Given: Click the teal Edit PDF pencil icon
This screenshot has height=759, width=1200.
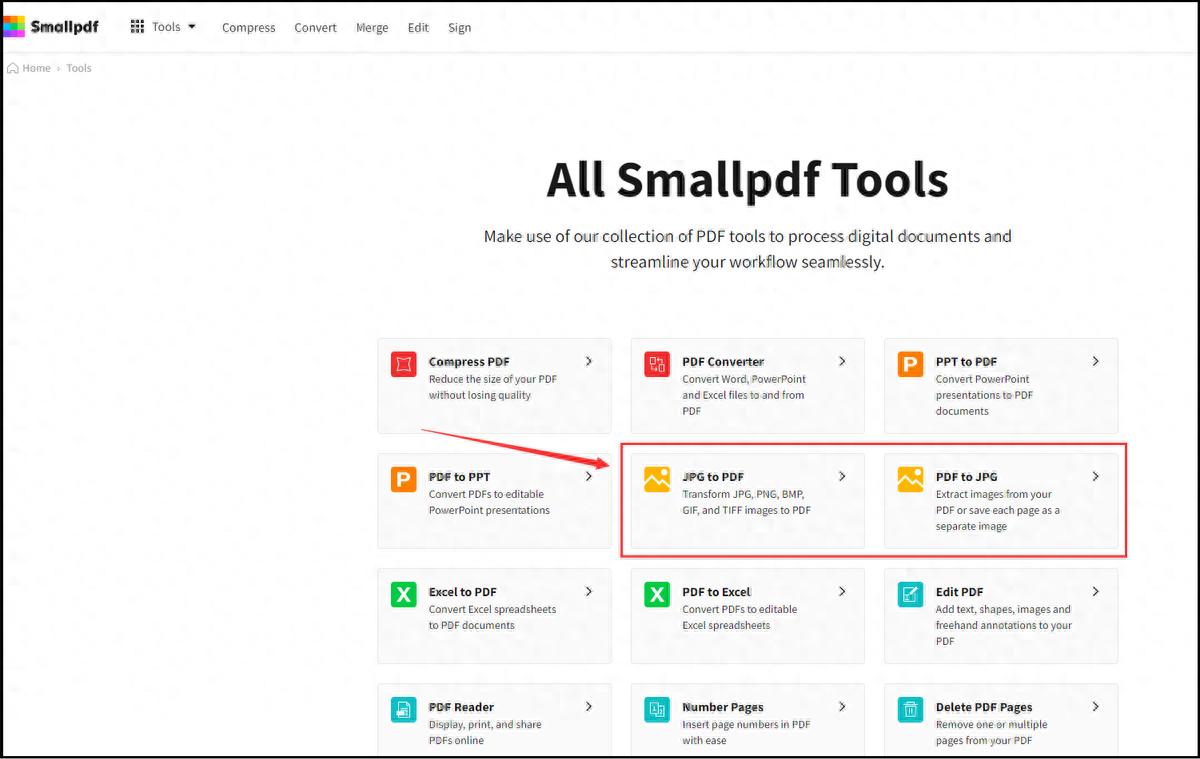Looking at the screenshot, I should 910,594.
